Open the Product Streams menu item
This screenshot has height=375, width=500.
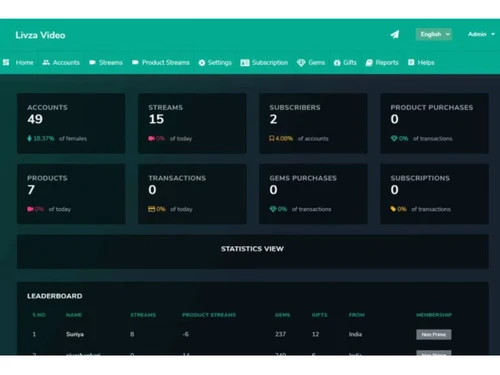tap(166, 62)
